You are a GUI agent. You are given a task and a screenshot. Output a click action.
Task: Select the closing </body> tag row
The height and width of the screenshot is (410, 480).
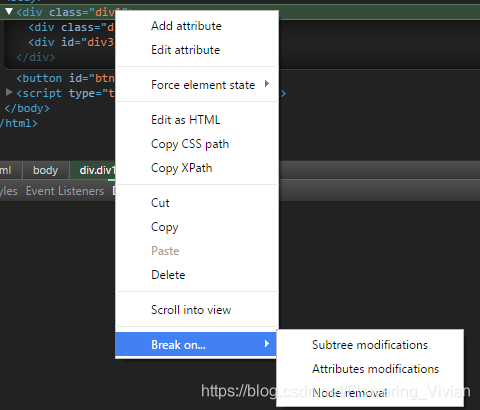27,108
